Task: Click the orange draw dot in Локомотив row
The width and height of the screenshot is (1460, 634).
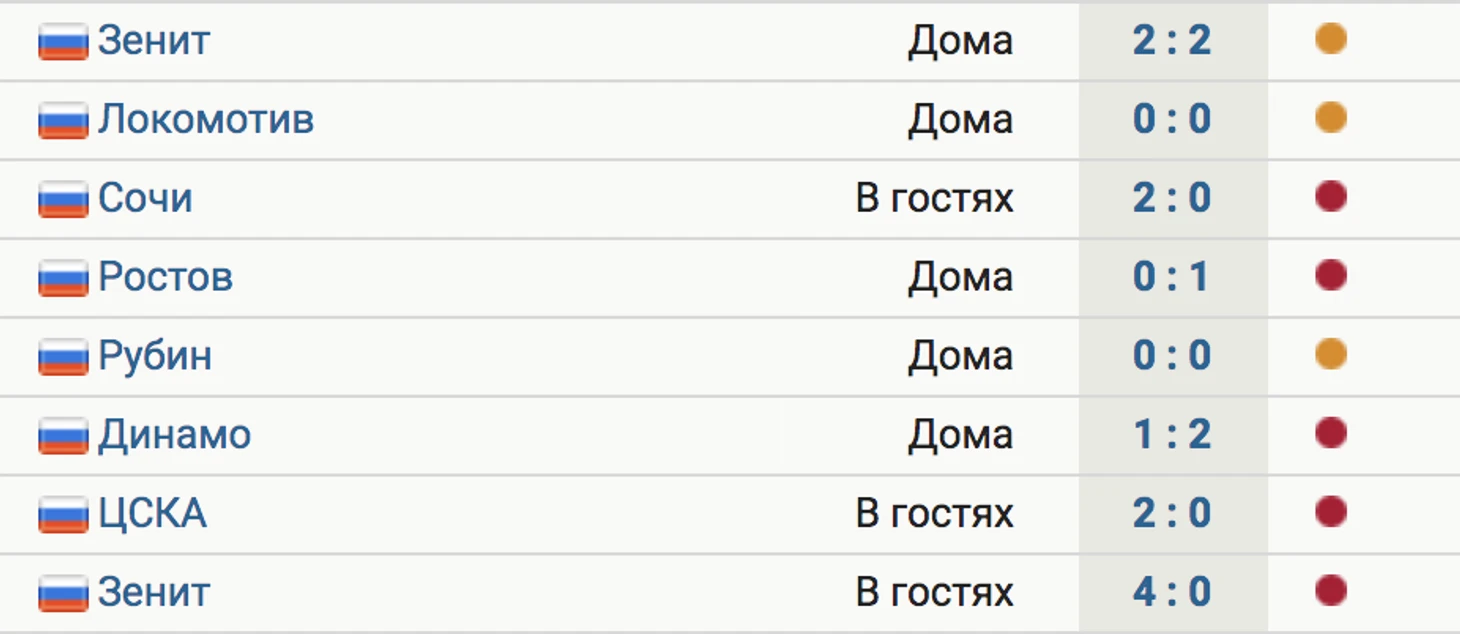Action: [1331, 118]
